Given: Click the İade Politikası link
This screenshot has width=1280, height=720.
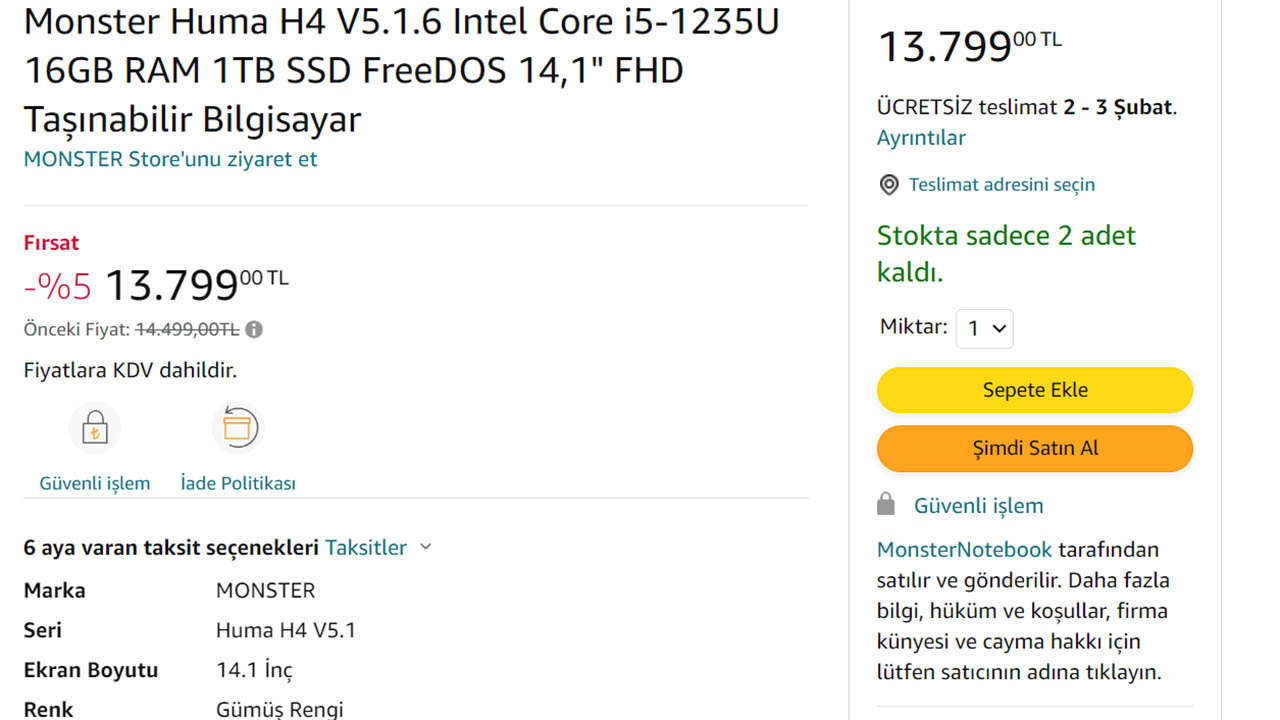Looking at the screenshot, I should click(238, 483).
